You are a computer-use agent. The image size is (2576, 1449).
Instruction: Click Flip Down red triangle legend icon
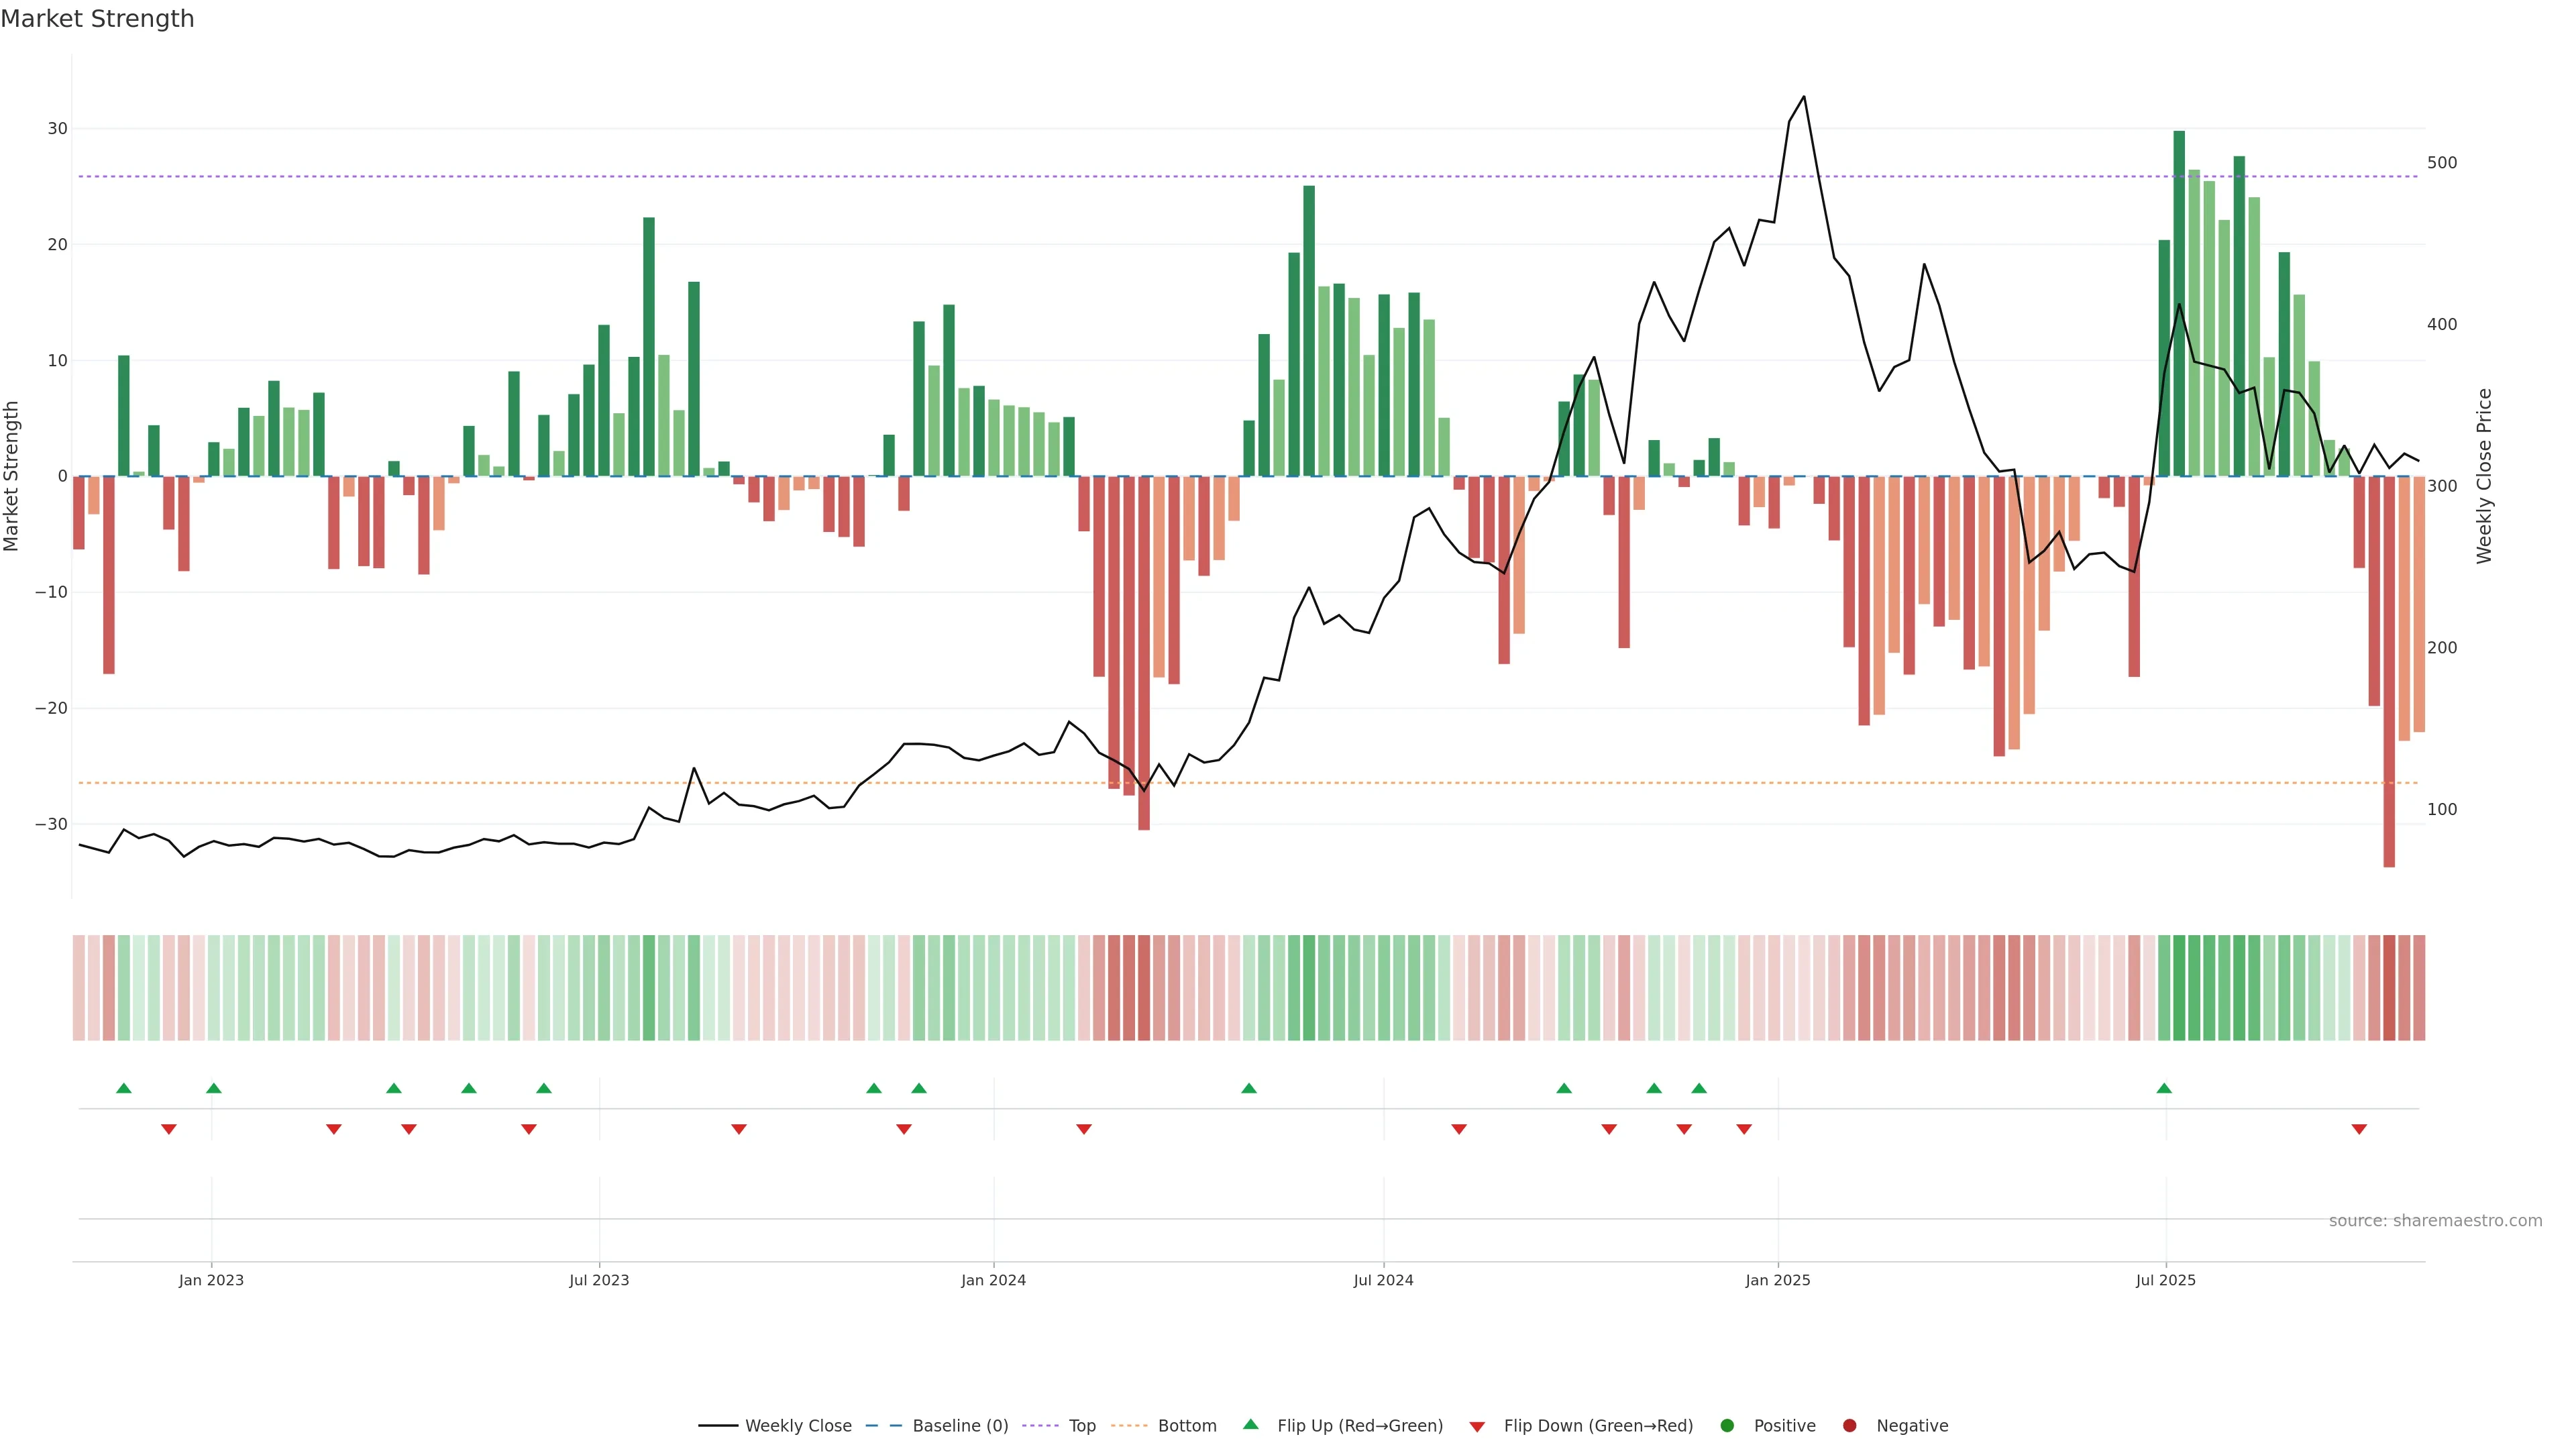tap(1477, 1427)
